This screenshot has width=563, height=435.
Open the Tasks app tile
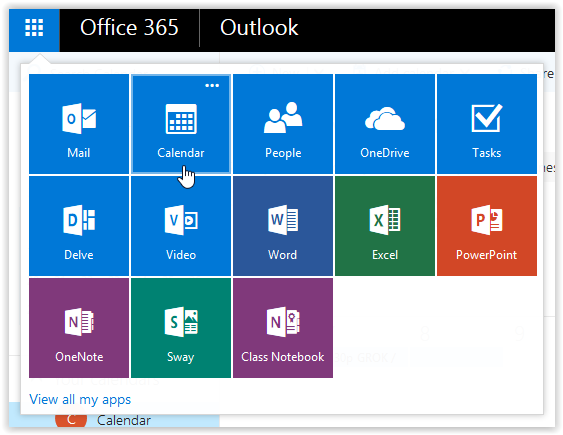pyautogui.click(x=487, y=124)
